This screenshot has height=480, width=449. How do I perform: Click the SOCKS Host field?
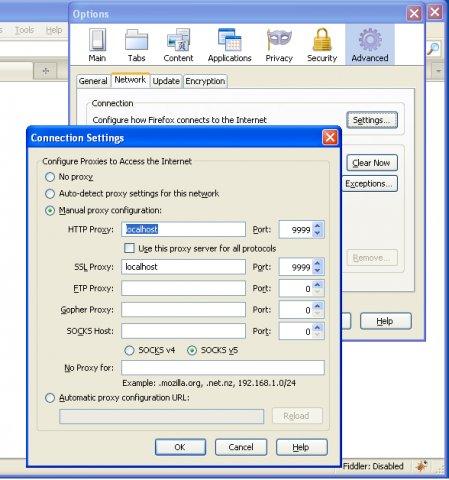(183, 331)
